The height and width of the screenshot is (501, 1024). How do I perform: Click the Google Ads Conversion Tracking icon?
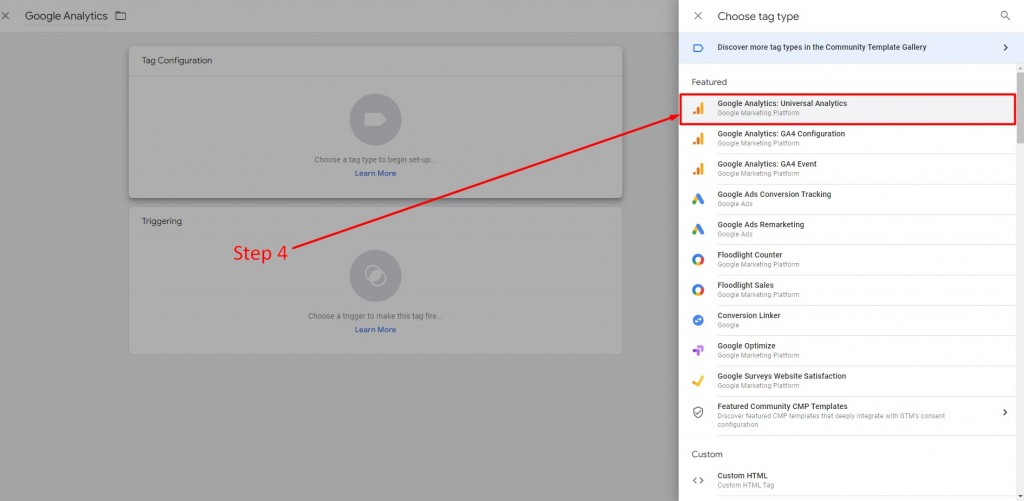pyautogui.click(x=697, y=199)
